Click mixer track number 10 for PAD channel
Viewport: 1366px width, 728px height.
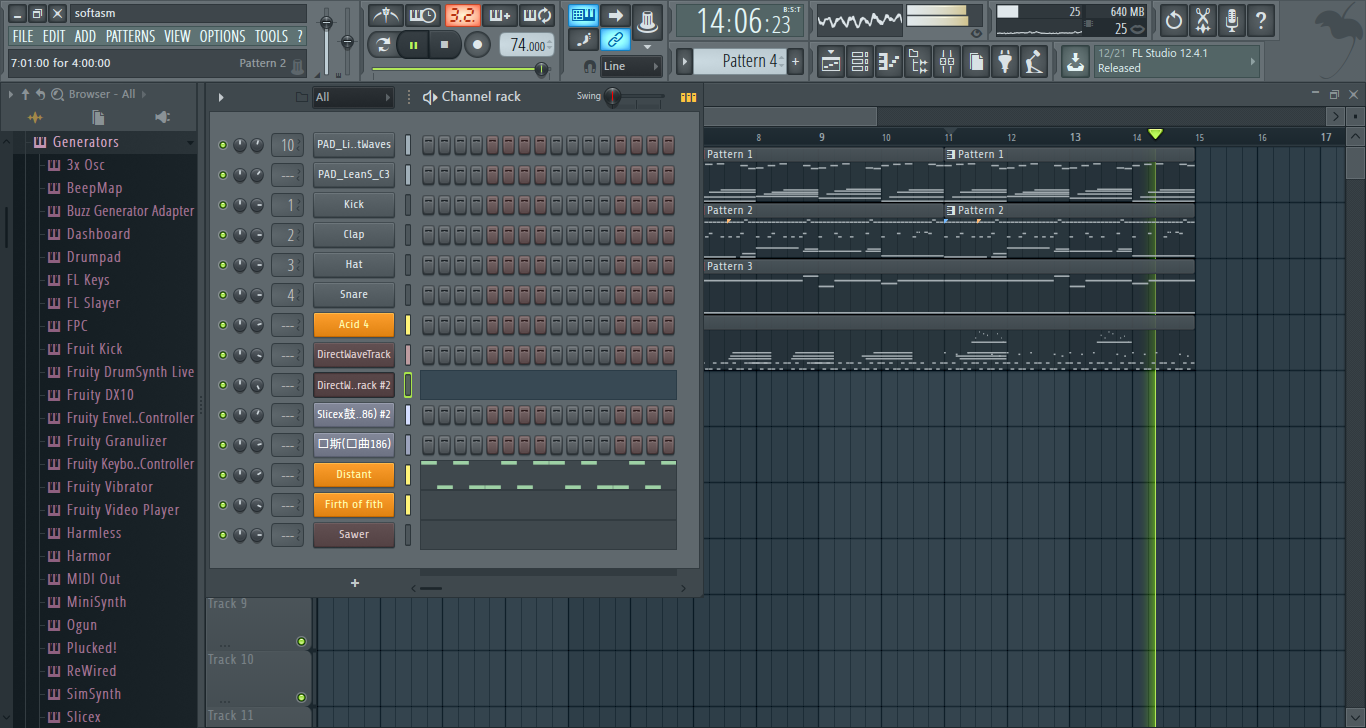287,145
